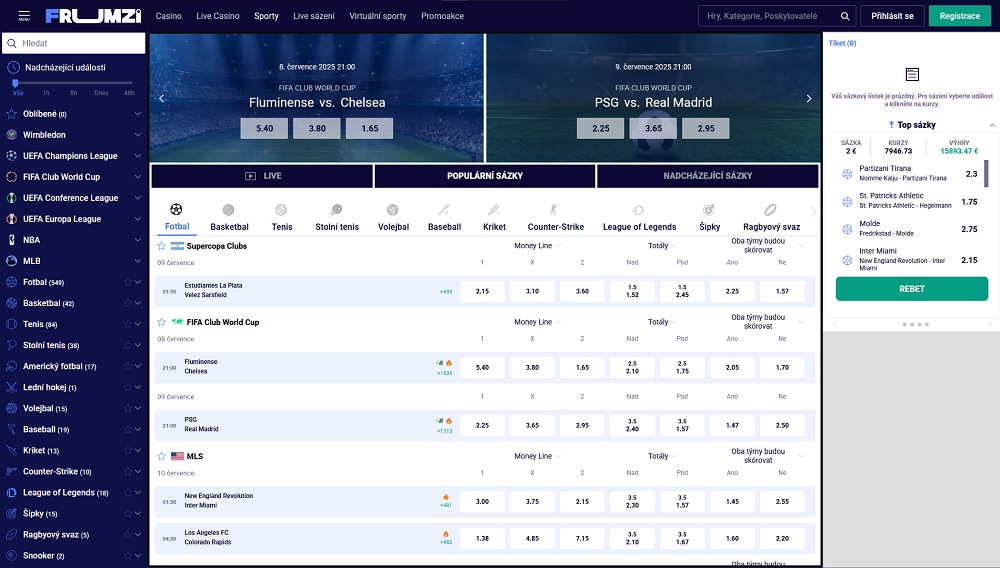Select the Basketbal sport icon
This screenshot has height=568, width=1000.
[229, 210]
